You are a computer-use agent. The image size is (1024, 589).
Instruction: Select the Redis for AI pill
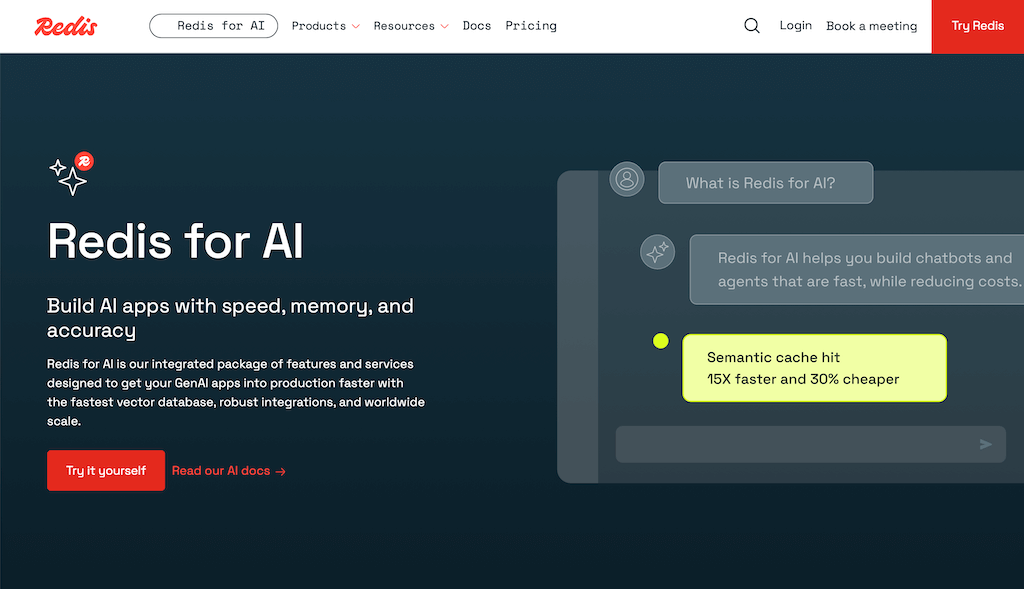[213, 26]
